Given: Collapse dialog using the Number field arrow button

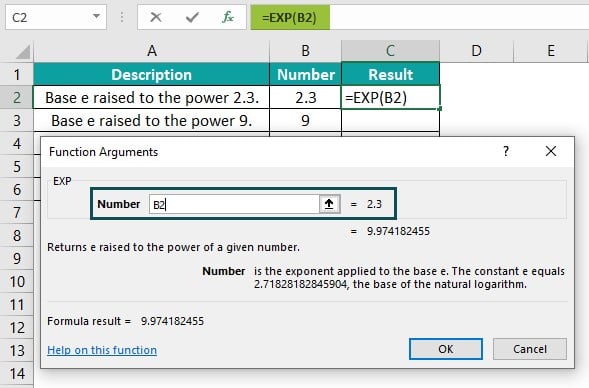Looking at the screenshot, I should pyautogui.click(x=329, y=204).
